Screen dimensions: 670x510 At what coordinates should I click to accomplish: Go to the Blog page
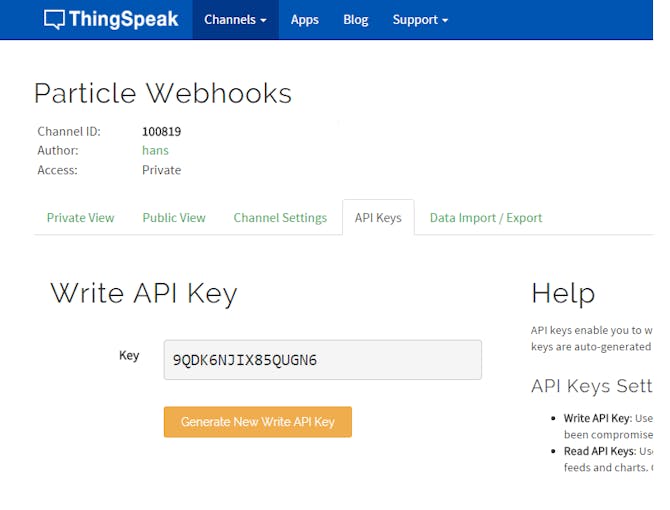pos(356,20)
